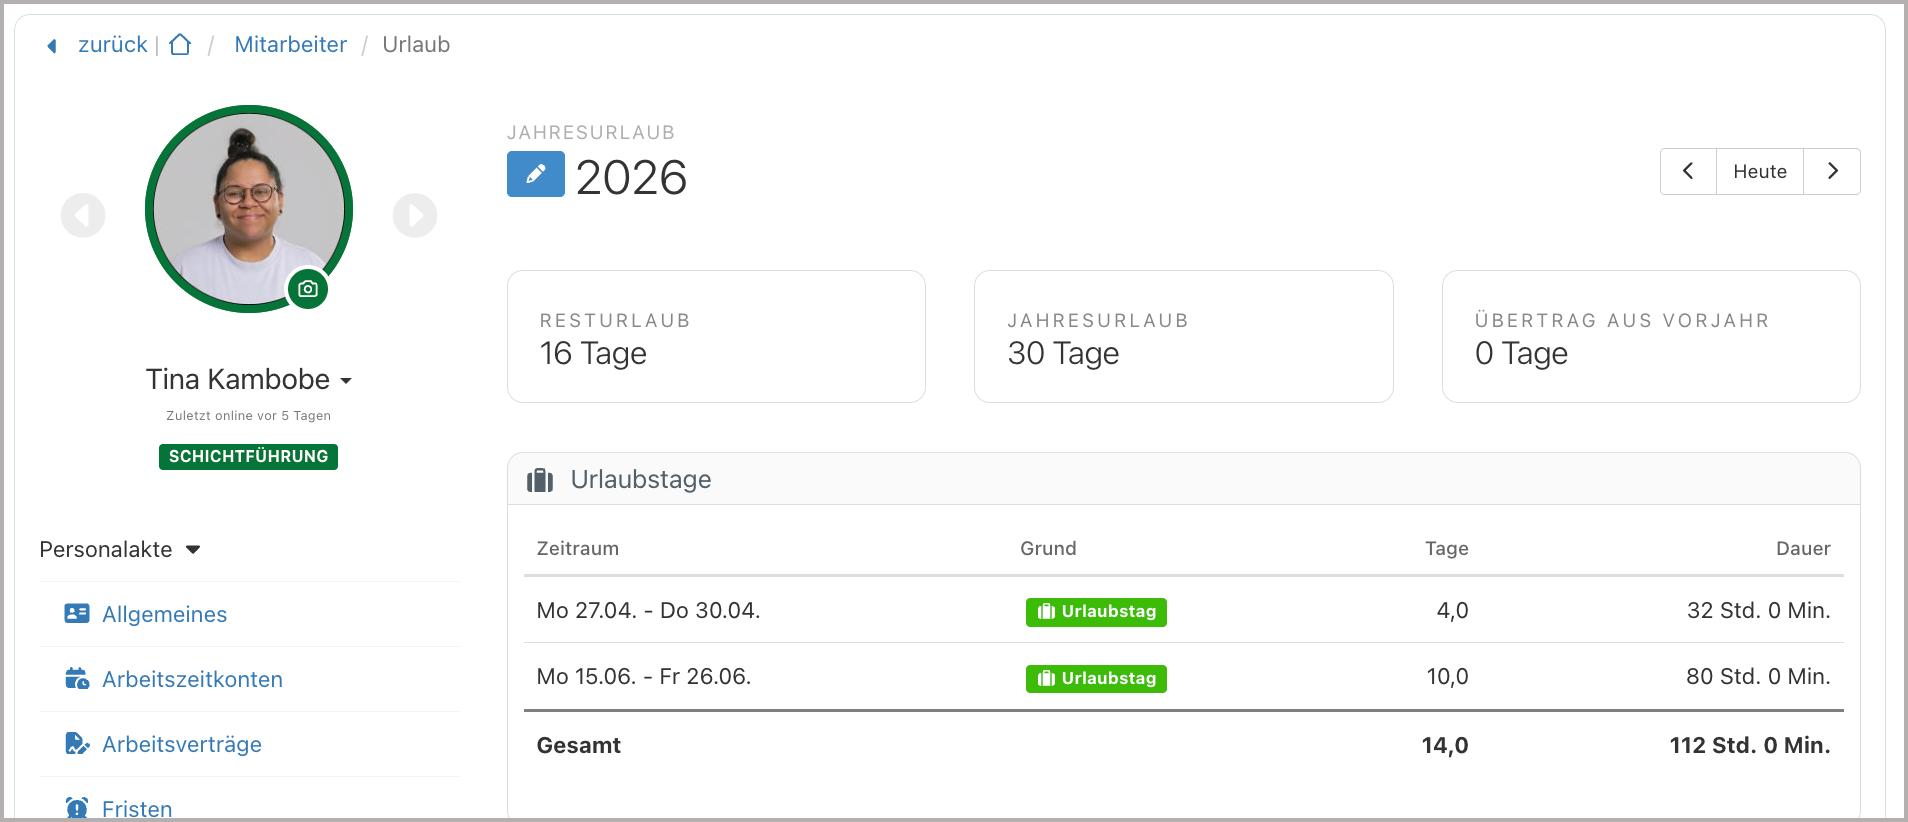Collapse the Personalakte section
1908x822 pixels.
[120, 549]
